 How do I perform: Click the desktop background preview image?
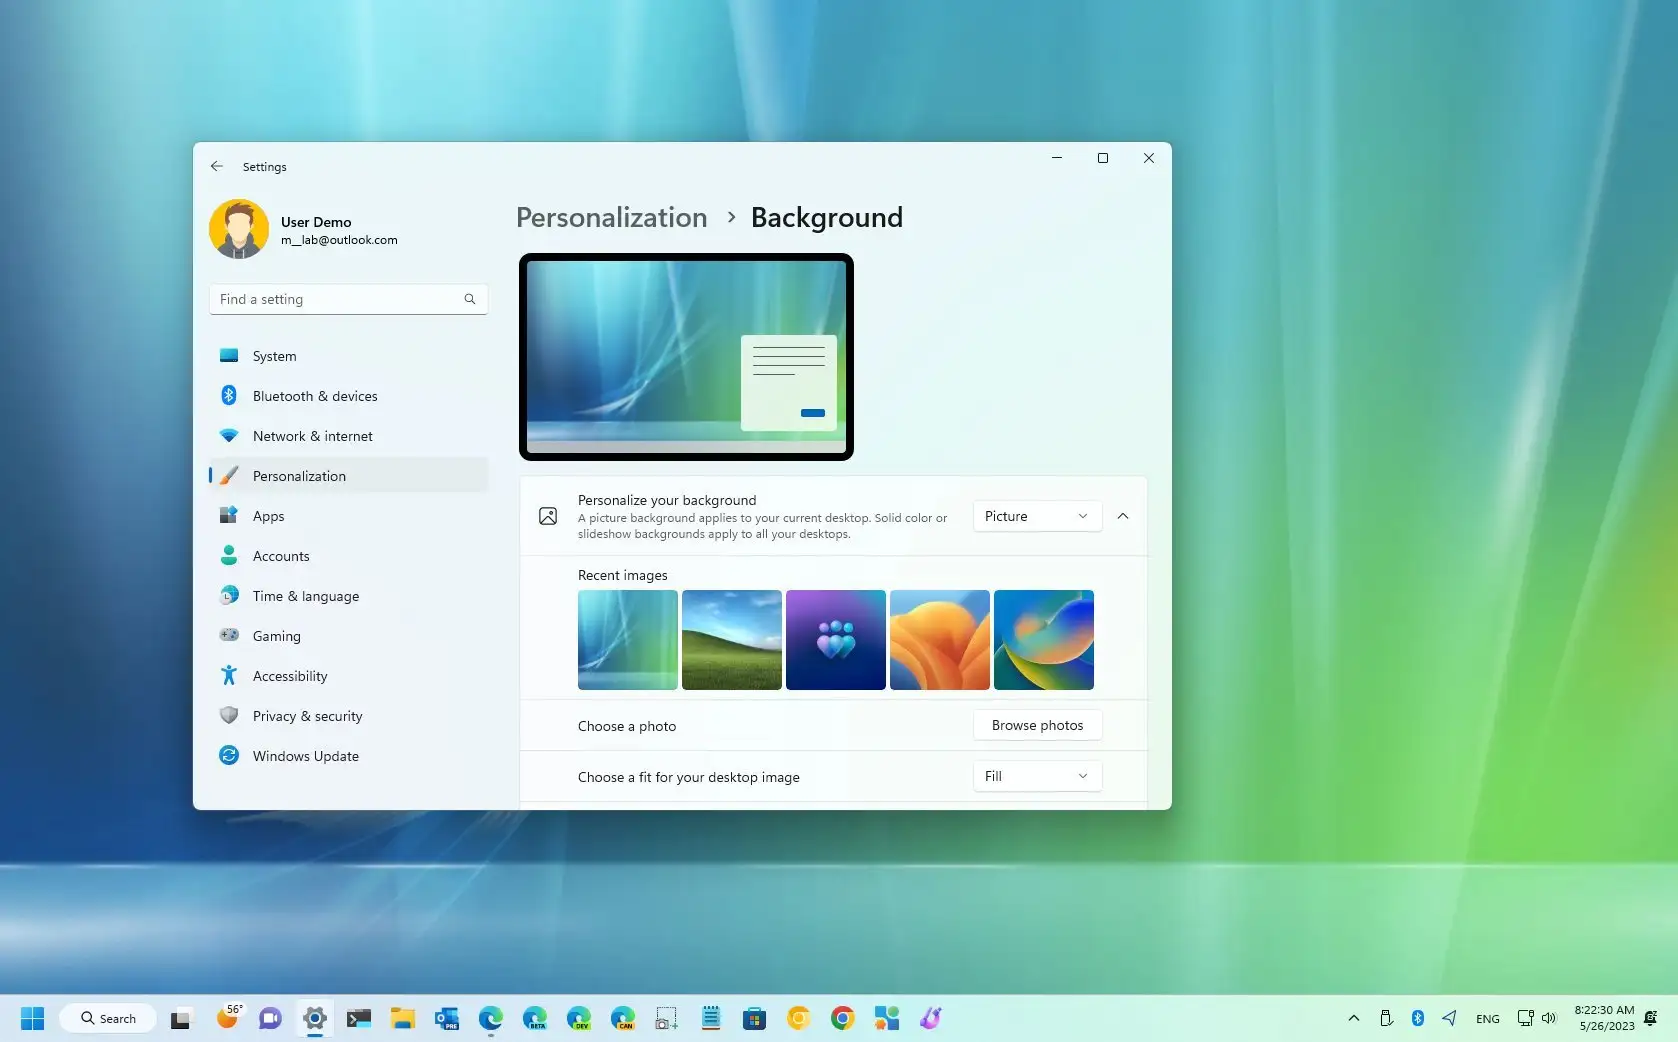[x=686, y=357]
